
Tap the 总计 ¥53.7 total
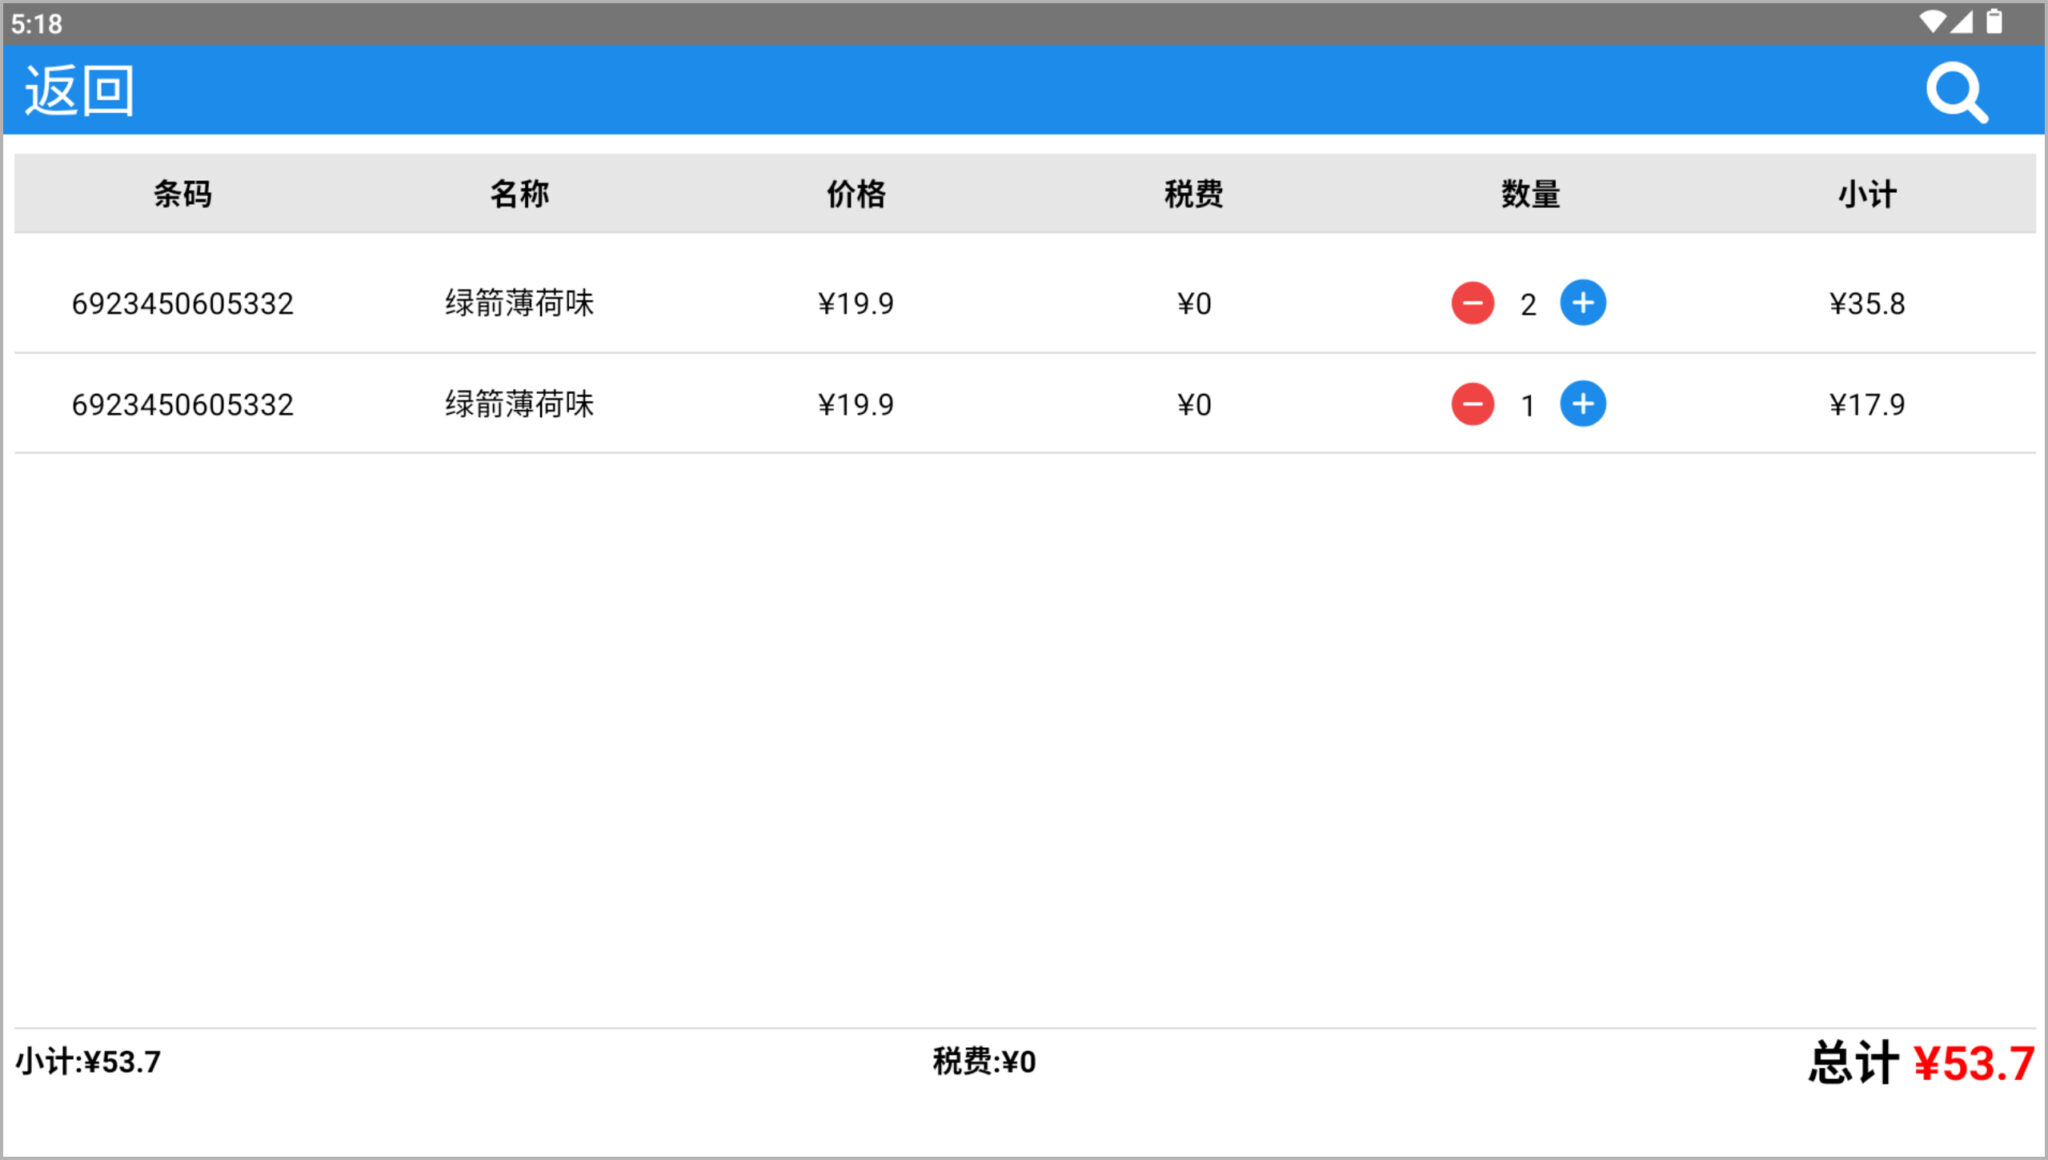(x=1920, y=1063)
